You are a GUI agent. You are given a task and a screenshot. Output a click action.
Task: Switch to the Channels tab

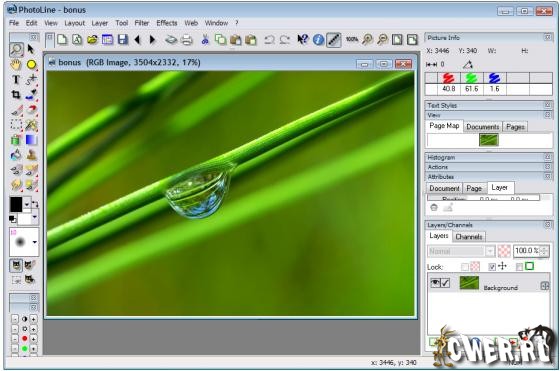click(x=469, y=237)
